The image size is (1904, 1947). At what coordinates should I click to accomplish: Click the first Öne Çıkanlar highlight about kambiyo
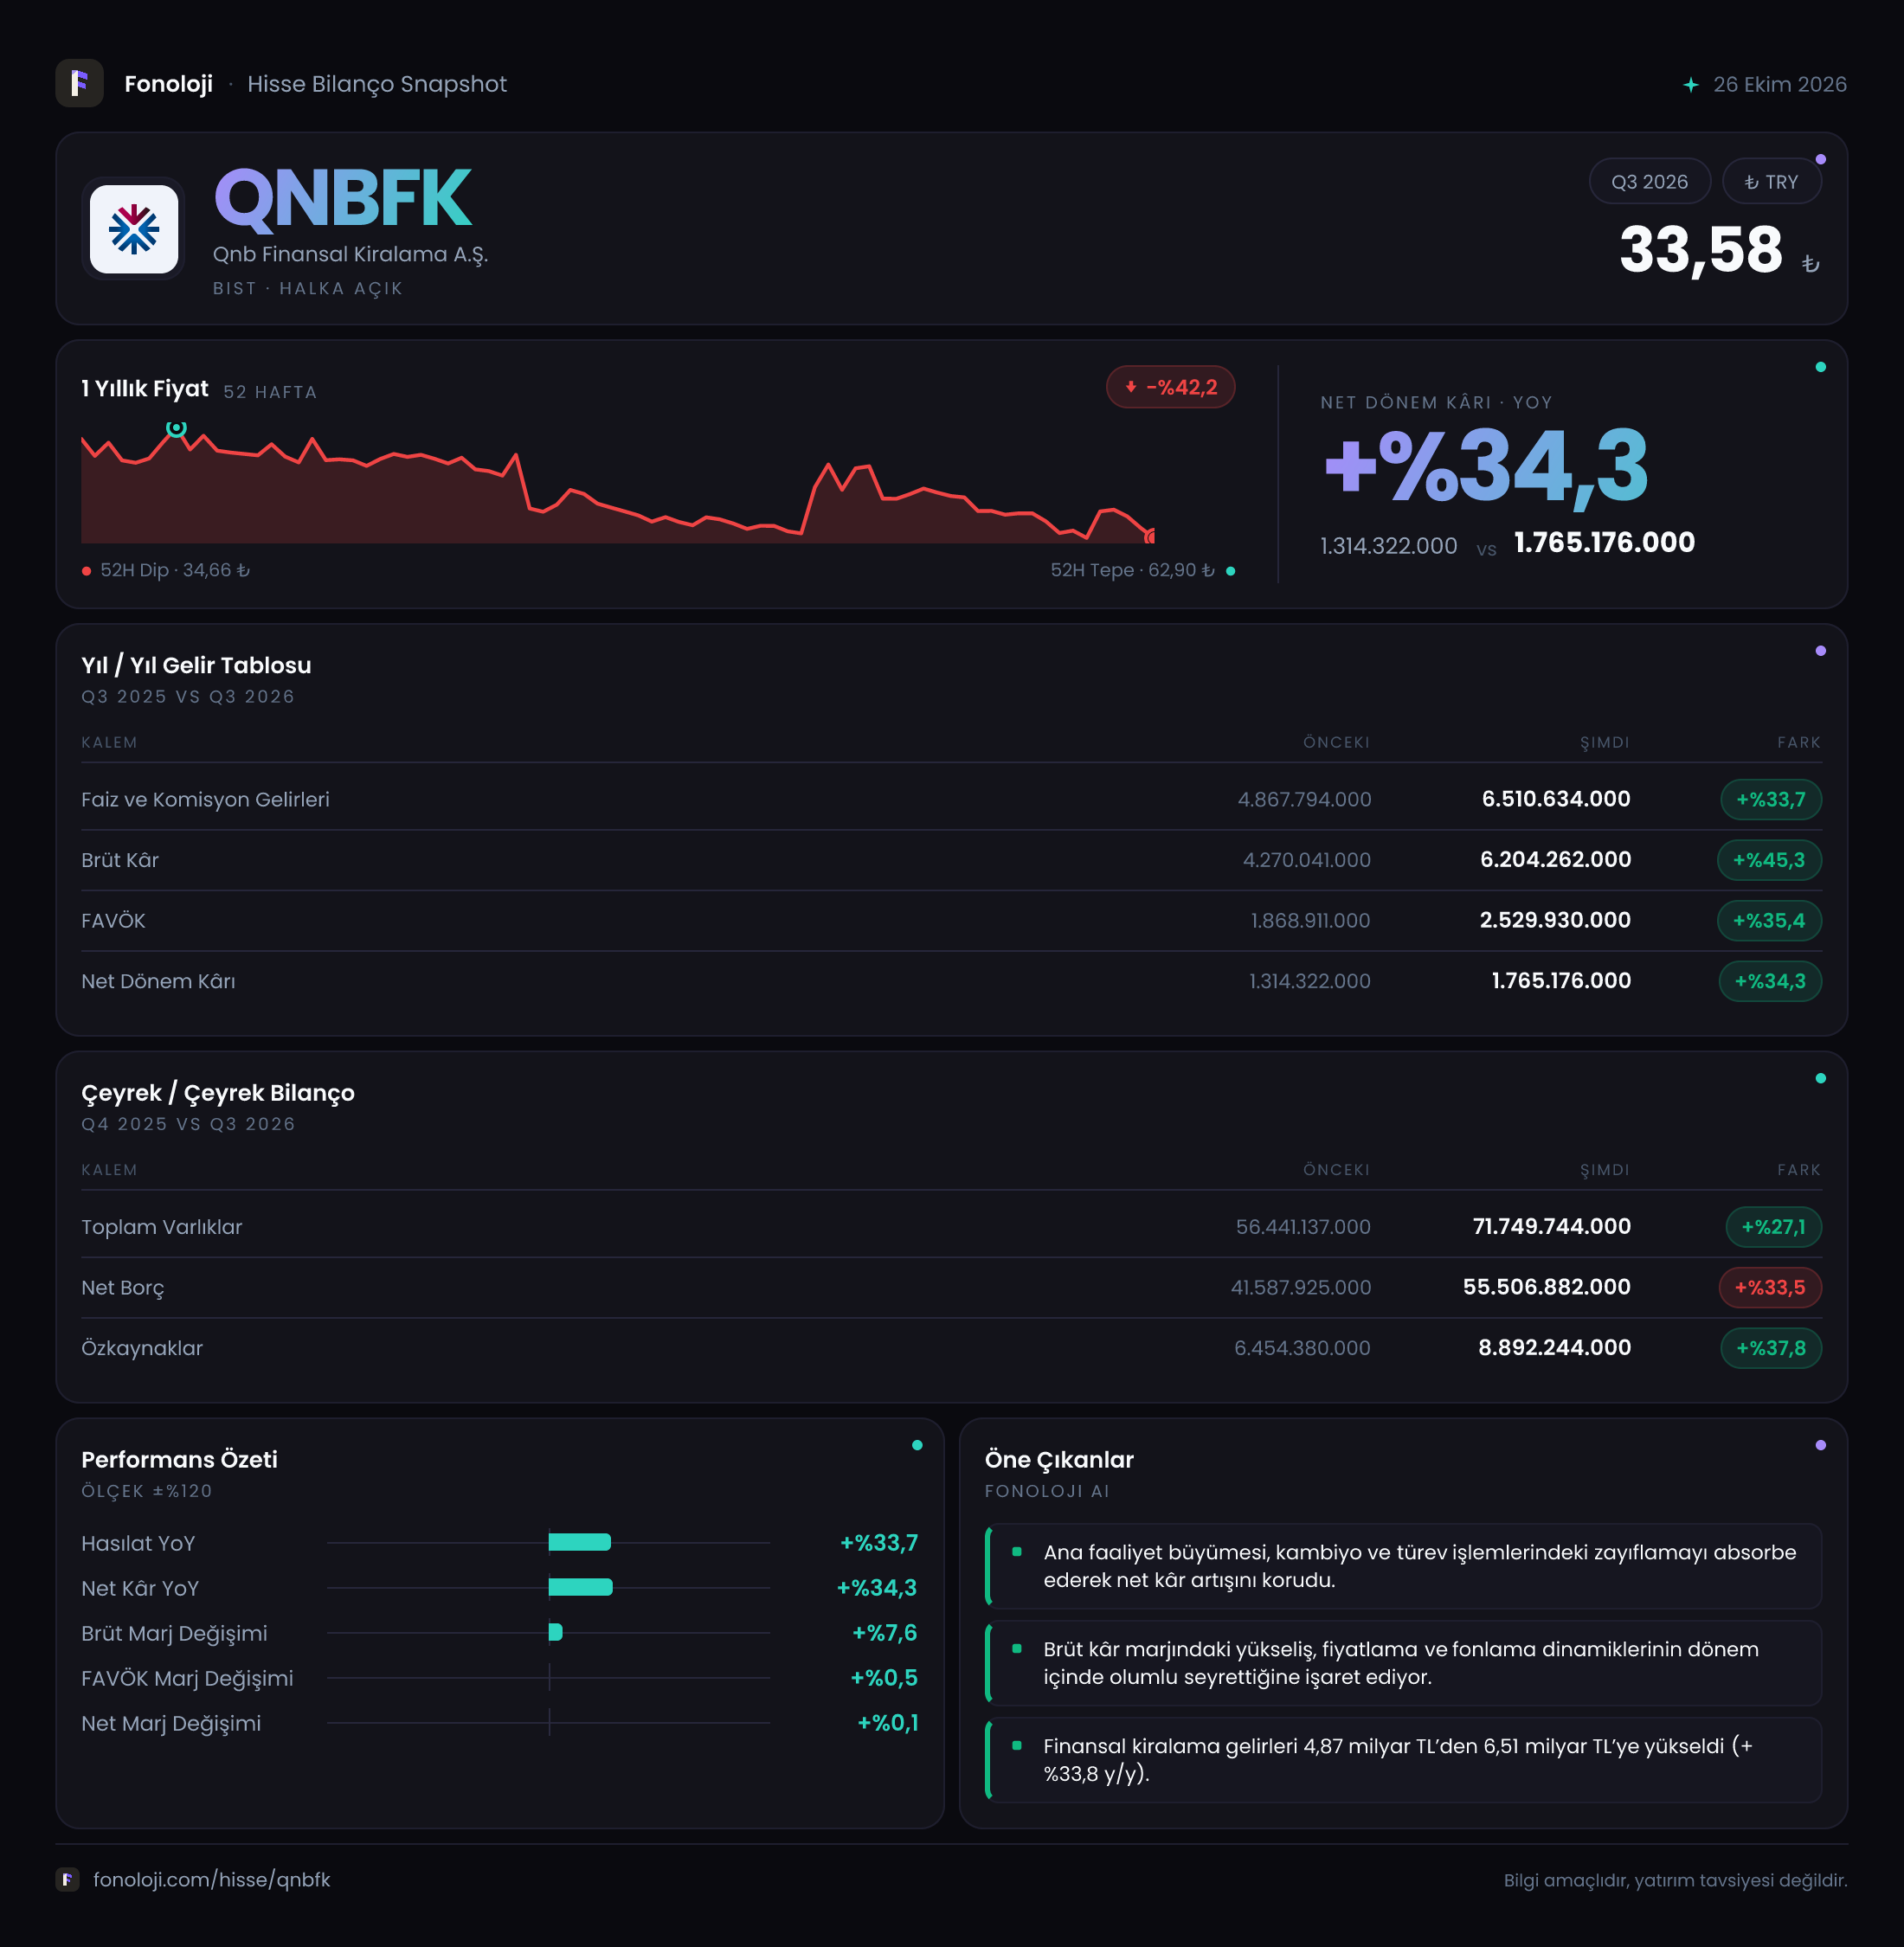[x=1403, y=1566]
